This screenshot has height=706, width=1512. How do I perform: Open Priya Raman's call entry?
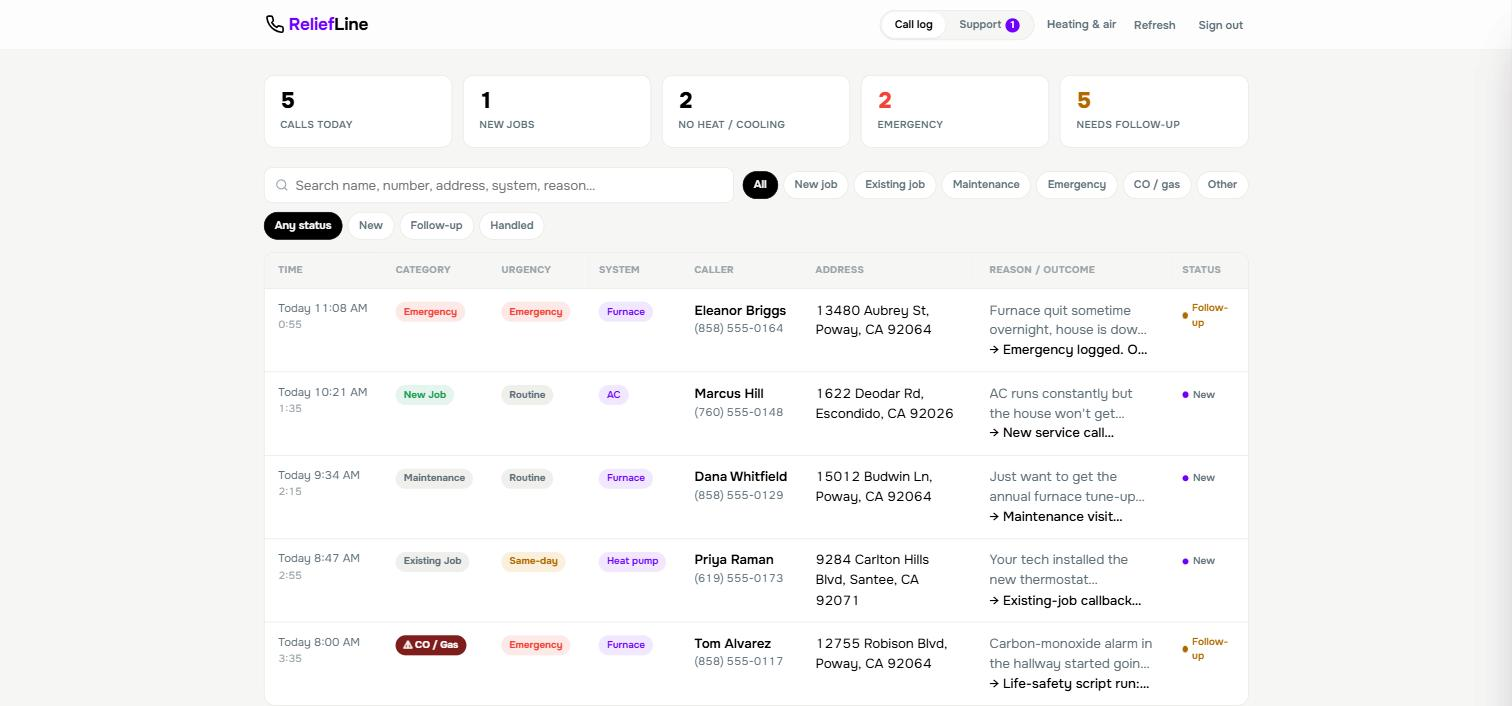[756, 580]
